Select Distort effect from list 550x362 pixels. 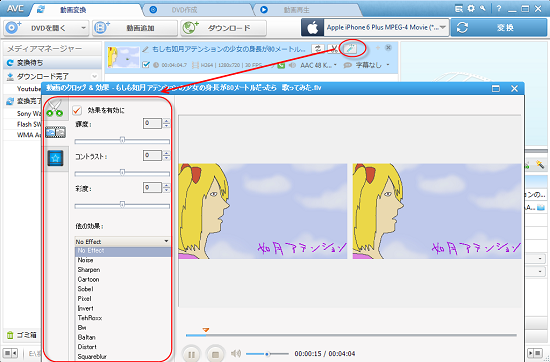click(87, 347)
